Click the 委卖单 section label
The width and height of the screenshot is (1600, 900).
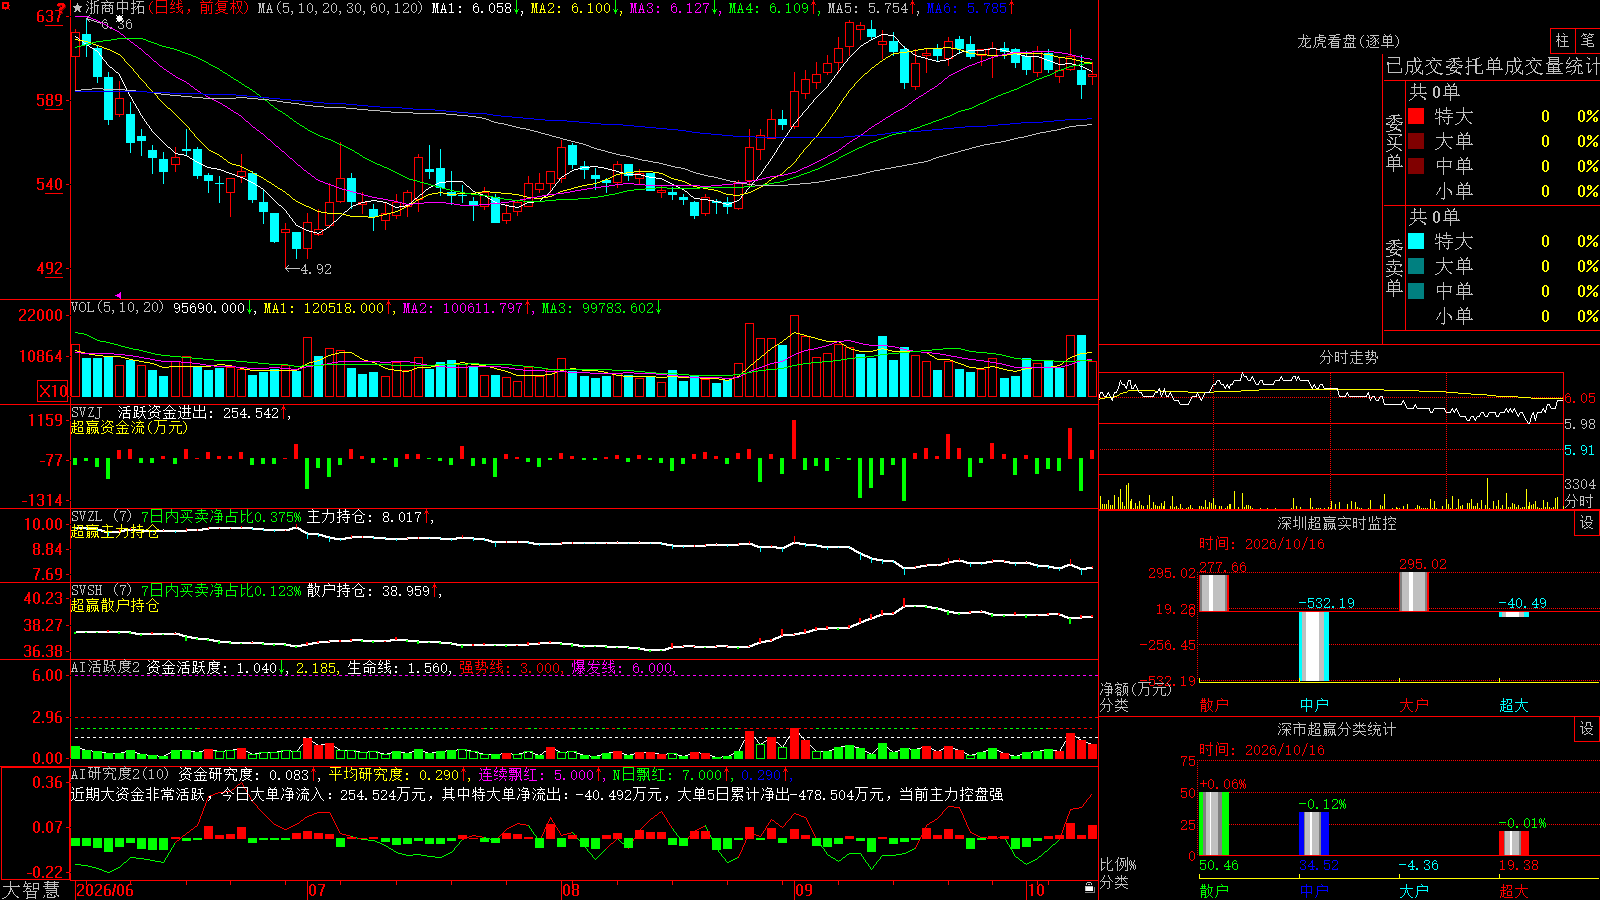tap(1394, 267)
